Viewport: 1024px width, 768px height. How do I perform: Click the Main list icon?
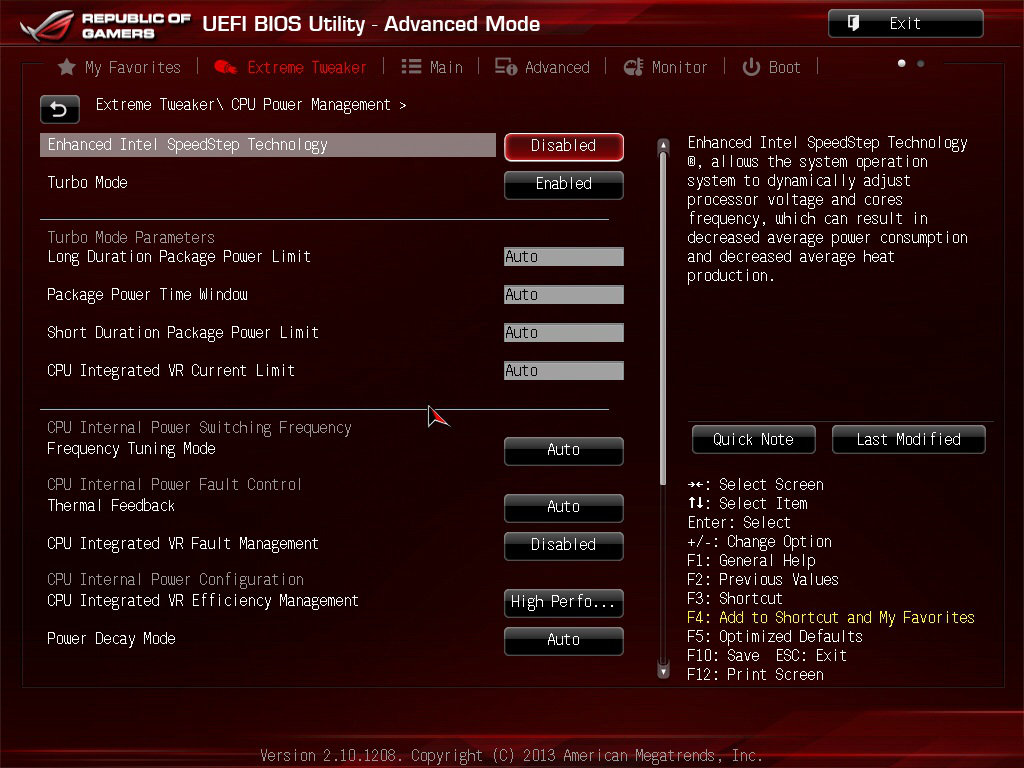411,67
